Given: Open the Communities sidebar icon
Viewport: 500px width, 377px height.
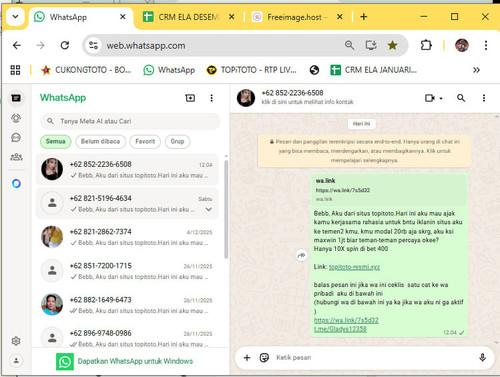Looking at the screenshot, I should 16,157.
